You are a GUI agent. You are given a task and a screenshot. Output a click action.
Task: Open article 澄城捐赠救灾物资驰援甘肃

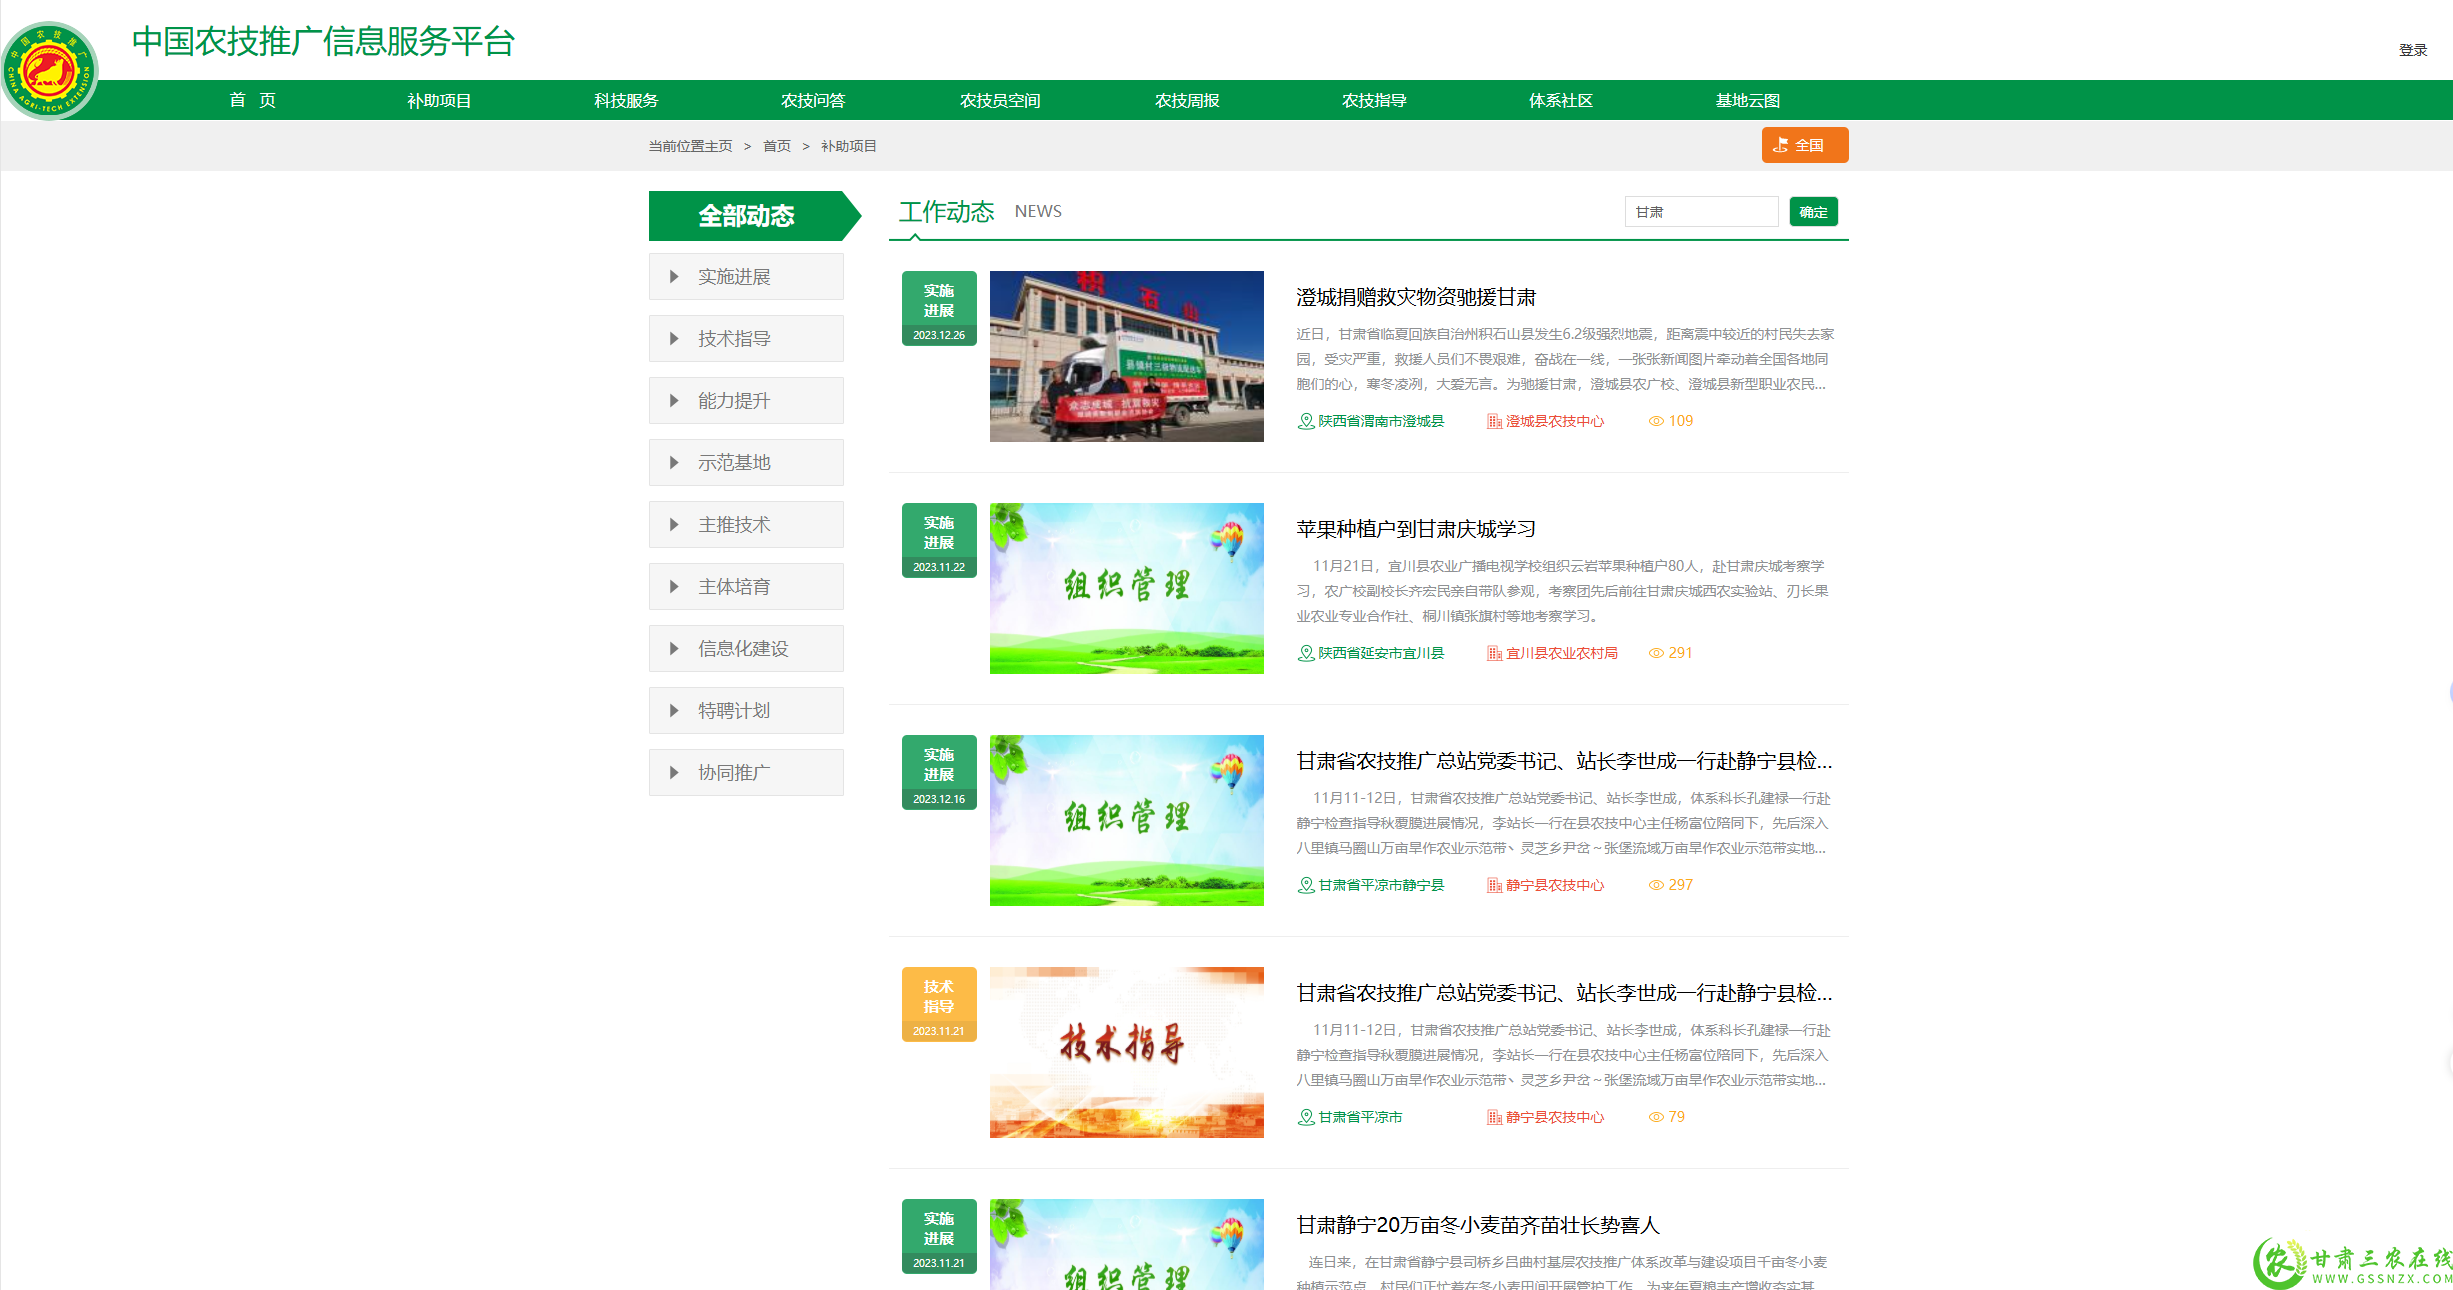click(1415, 297)
